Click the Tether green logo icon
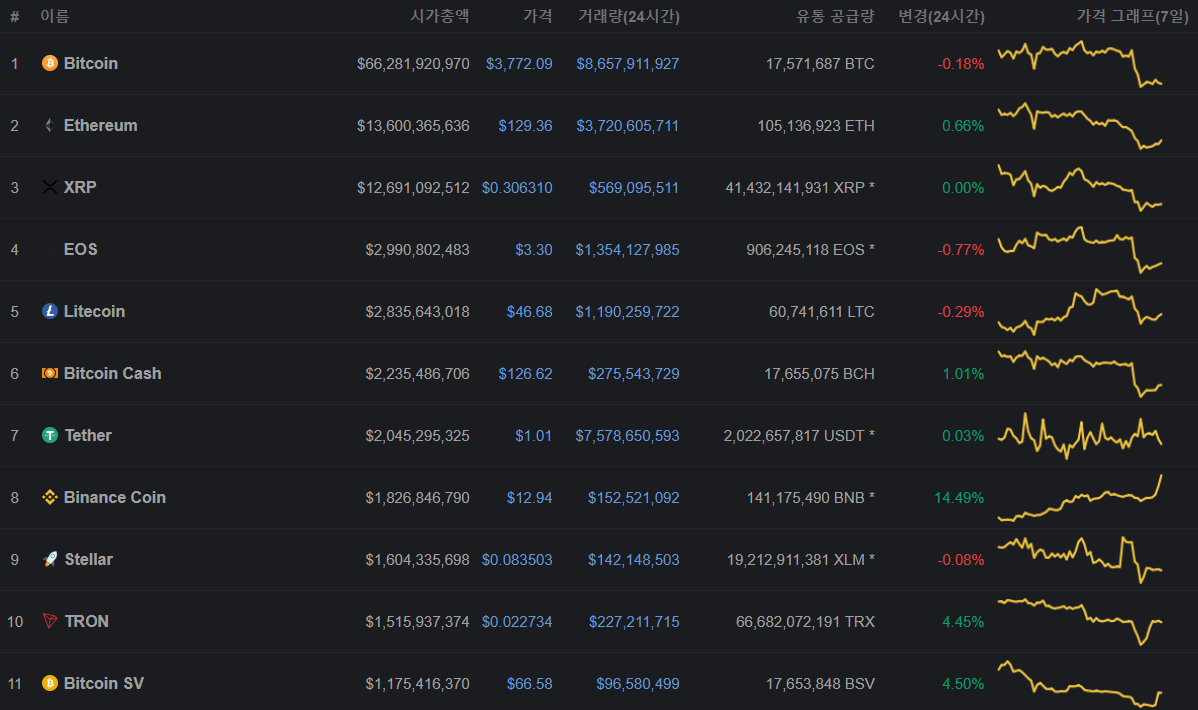 tap(50, 436)
